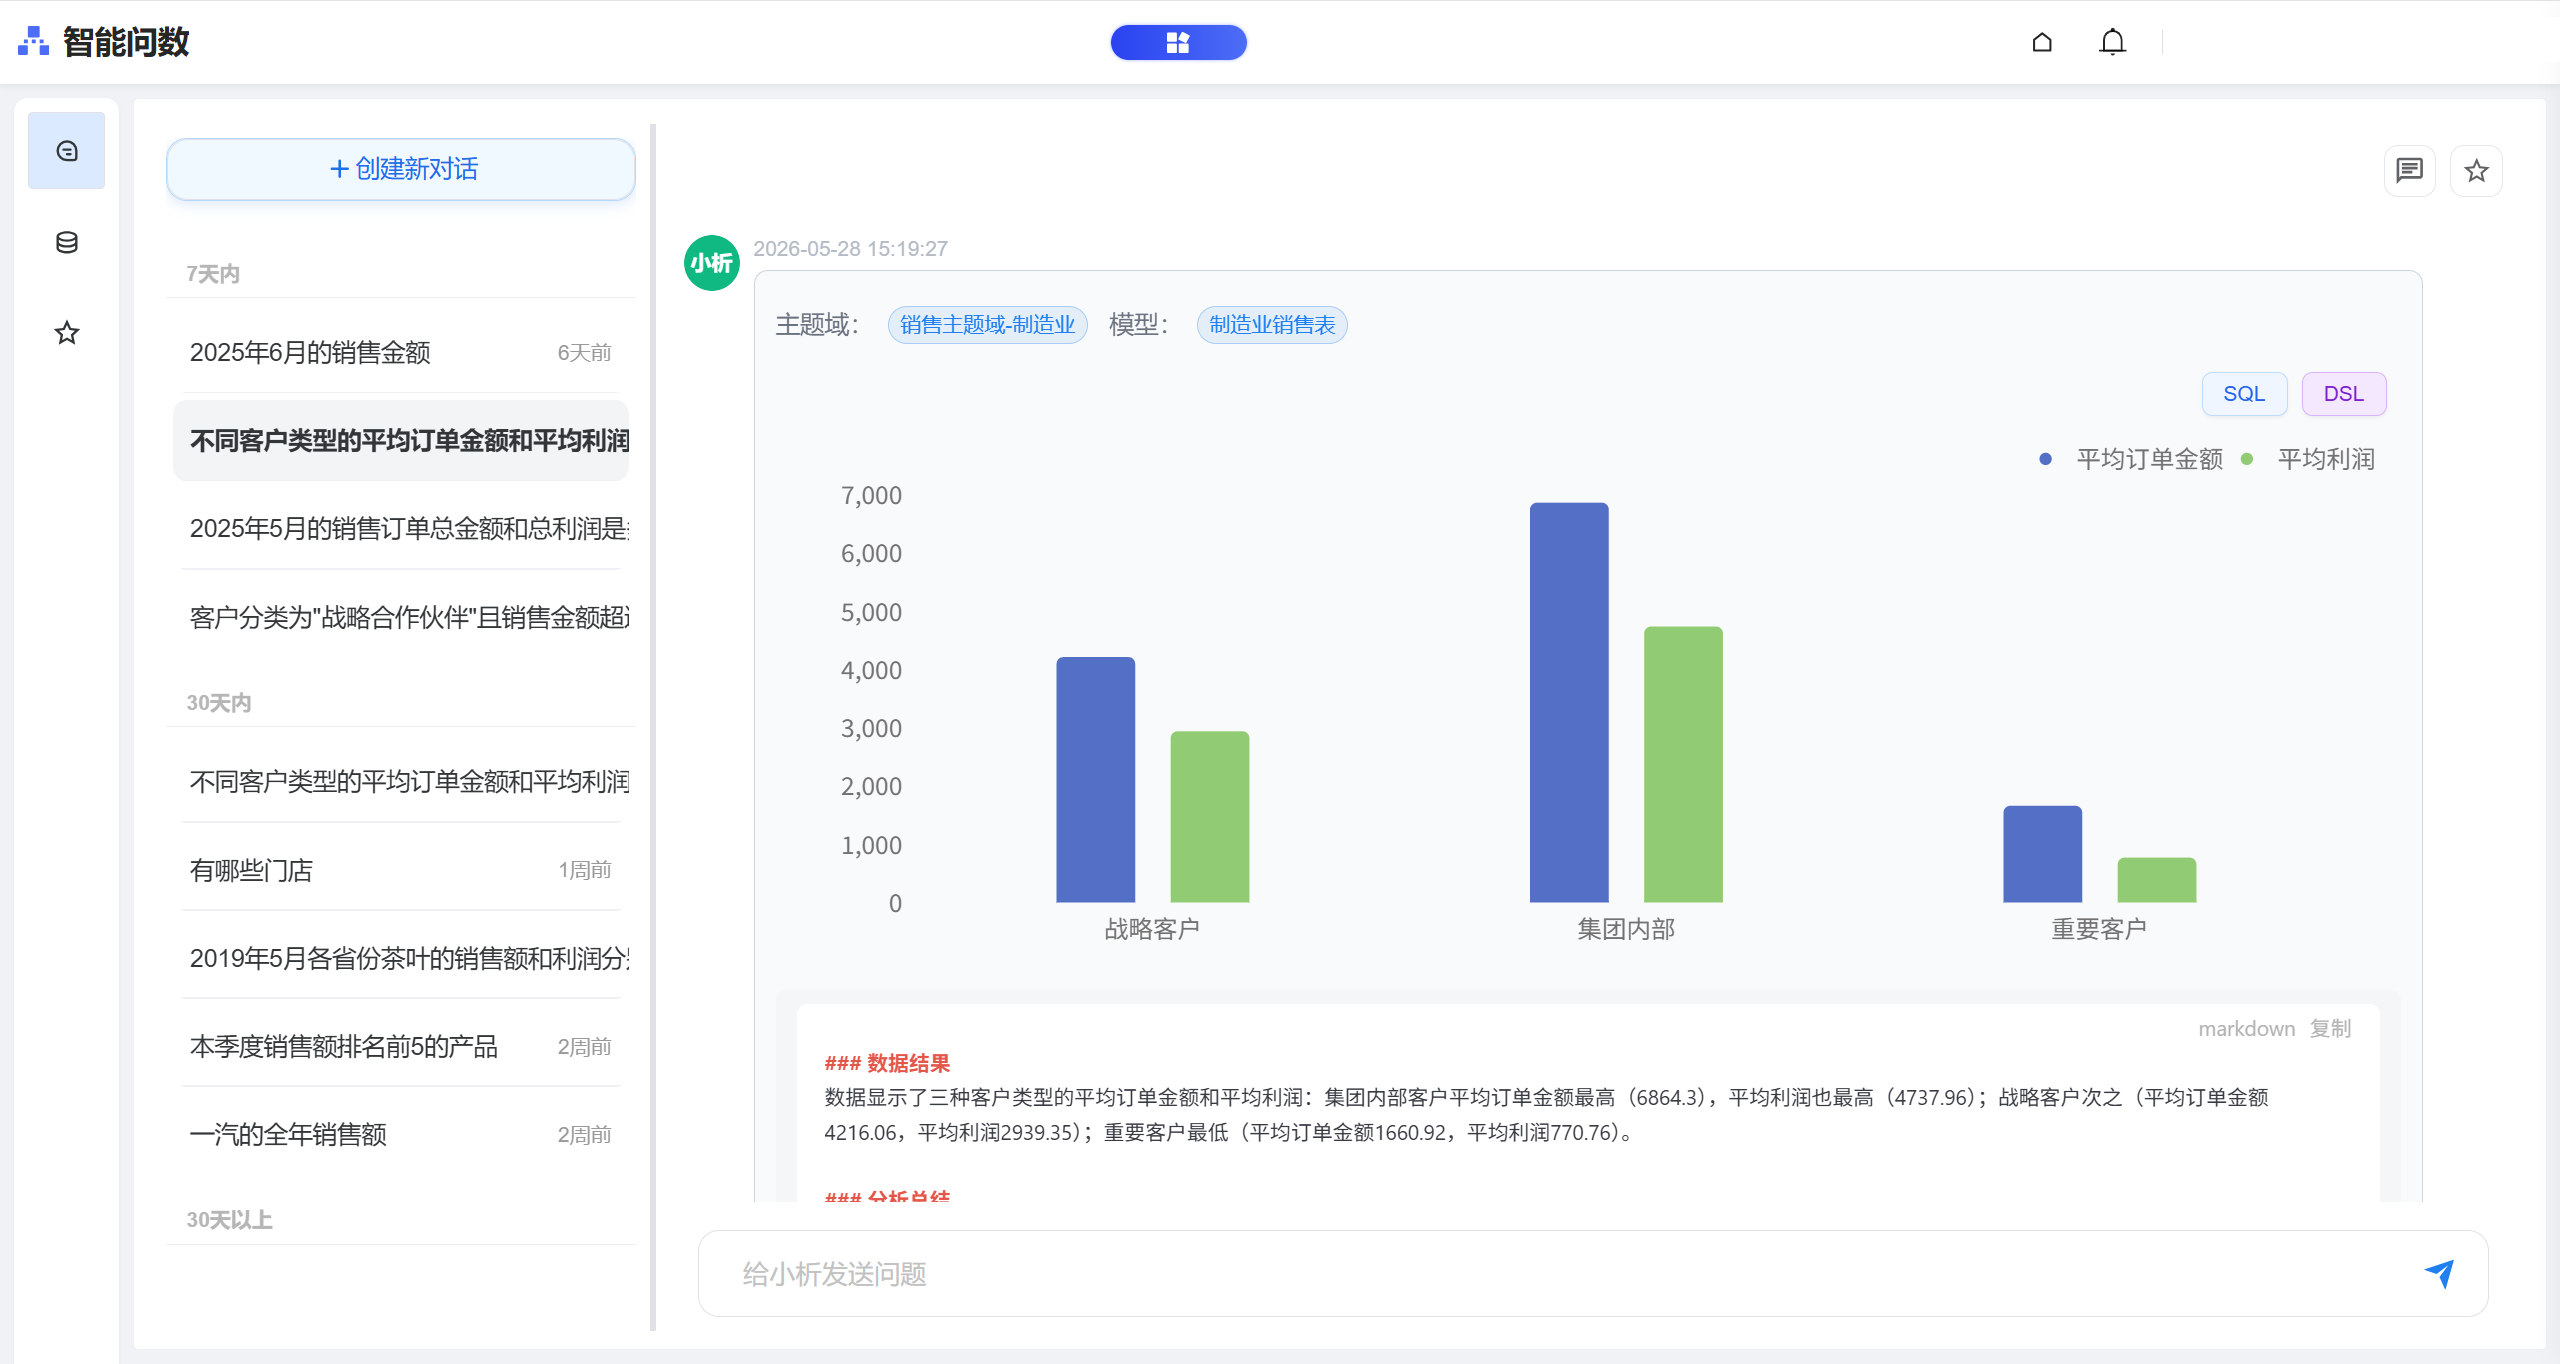Viewport: 2560px width, 1364px height.
Task: Click the 给小析发送问题 input field
Action: 1560,1273
